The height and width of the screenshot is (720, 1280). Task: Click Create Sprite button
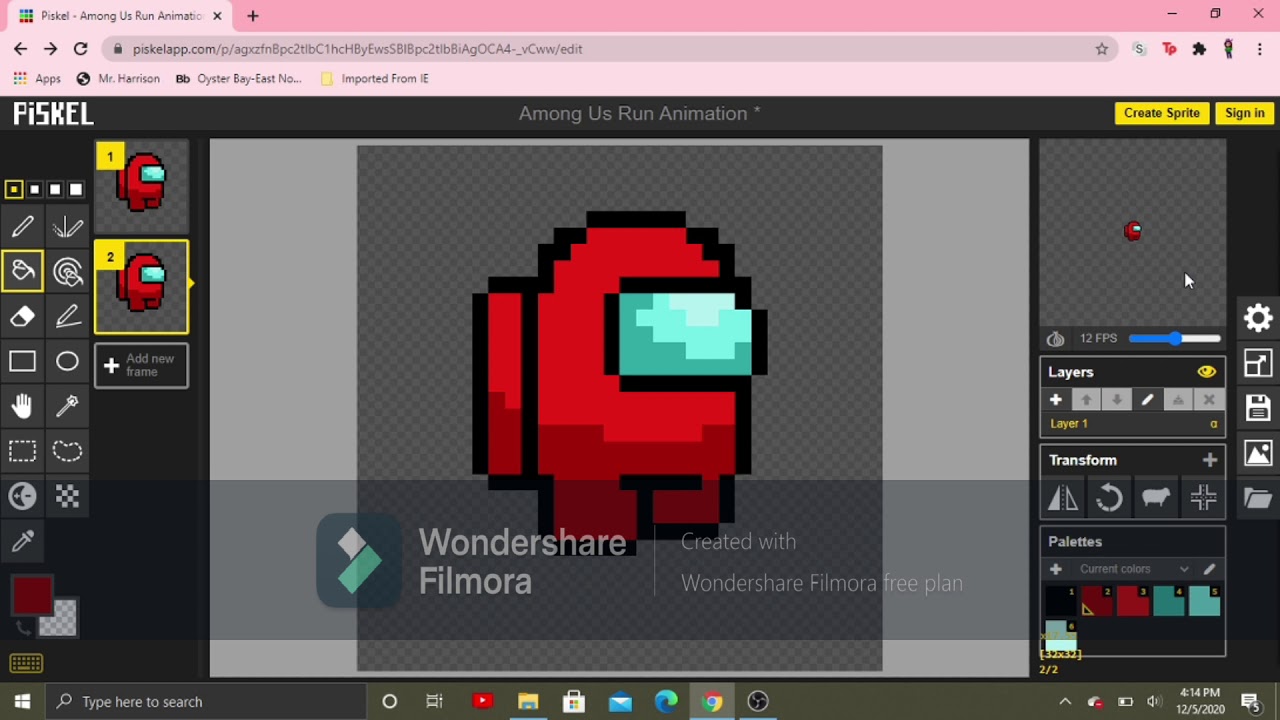tap(1162, 113)
